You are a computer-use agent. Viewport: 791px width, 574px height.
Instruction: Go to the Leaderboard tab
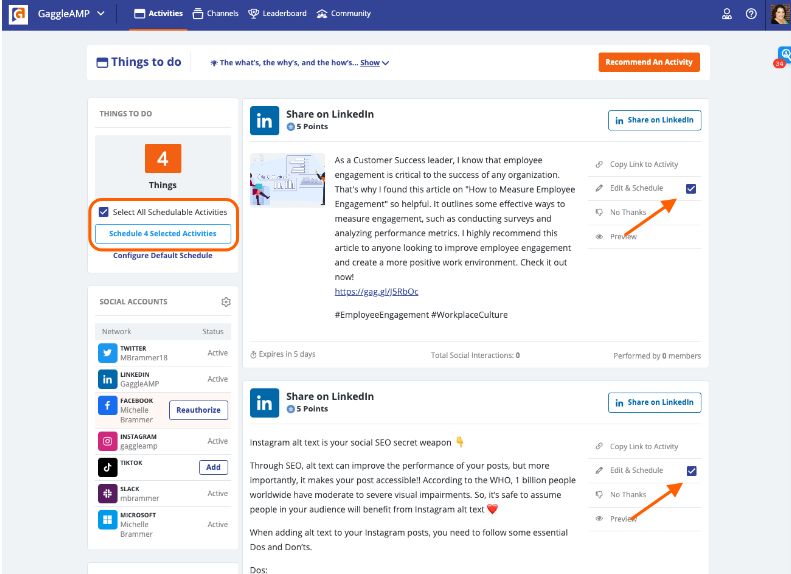(x=277, y=14)
